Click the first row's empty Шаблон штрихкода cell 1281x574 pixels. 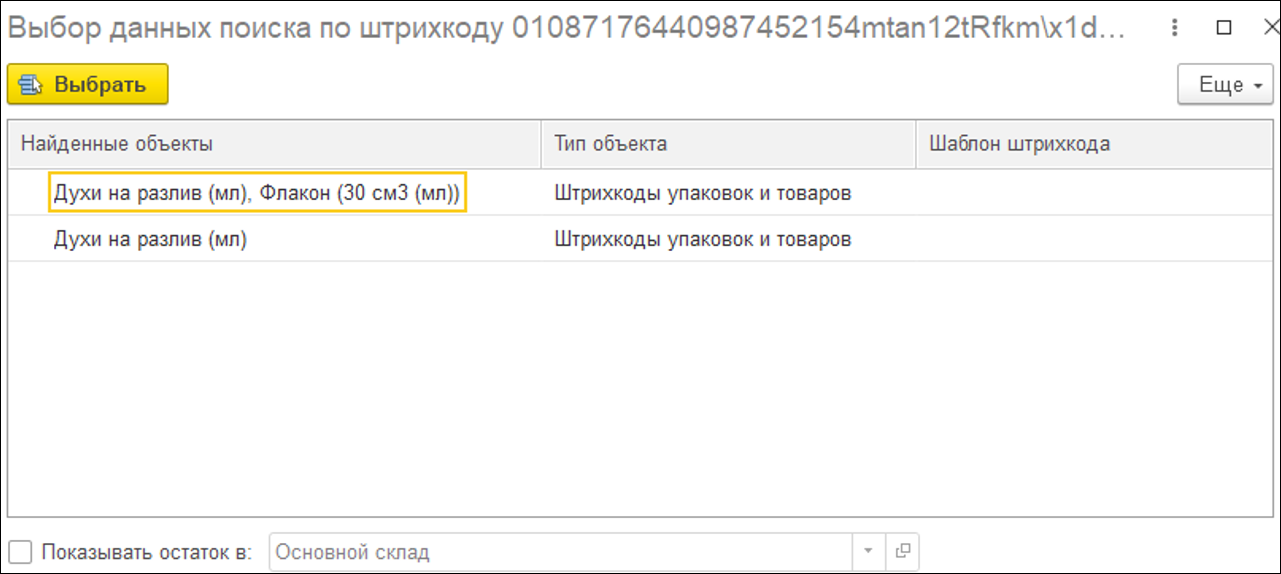[x=1095, y=193]
